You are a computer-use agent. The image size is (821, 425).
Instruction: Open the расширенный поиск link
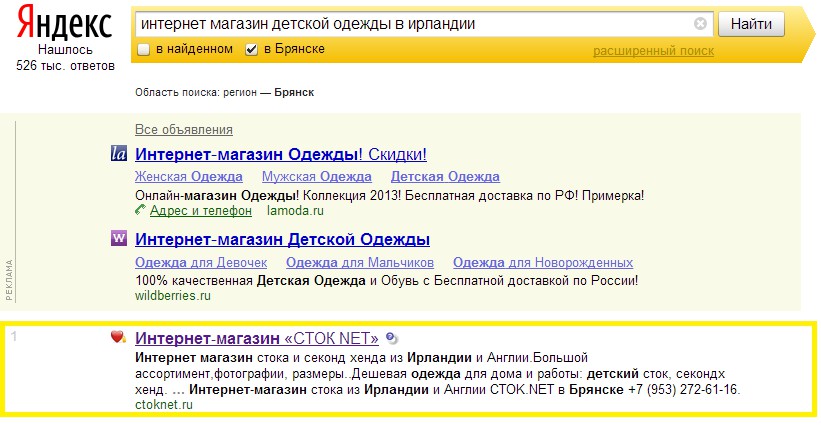pos(653,51)
